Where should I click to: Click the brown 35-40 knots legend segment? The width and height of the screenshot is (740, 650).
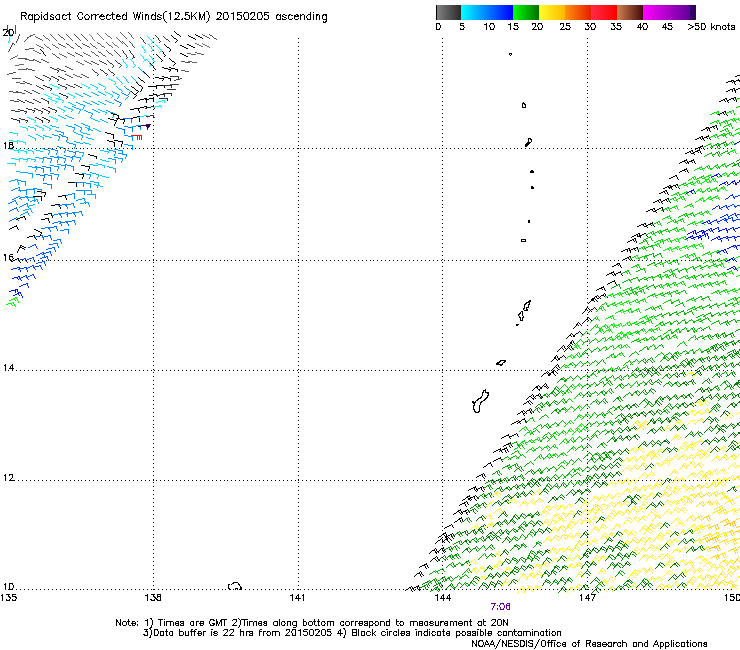point(630,12)
